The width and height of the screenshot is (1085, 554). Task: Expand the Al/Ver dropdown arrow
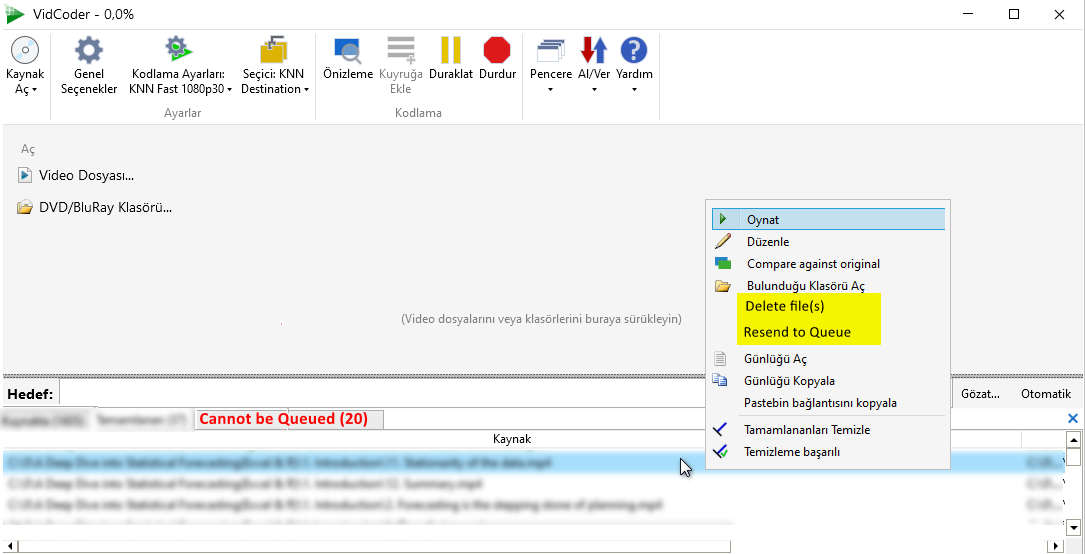[x=594, y=89]
